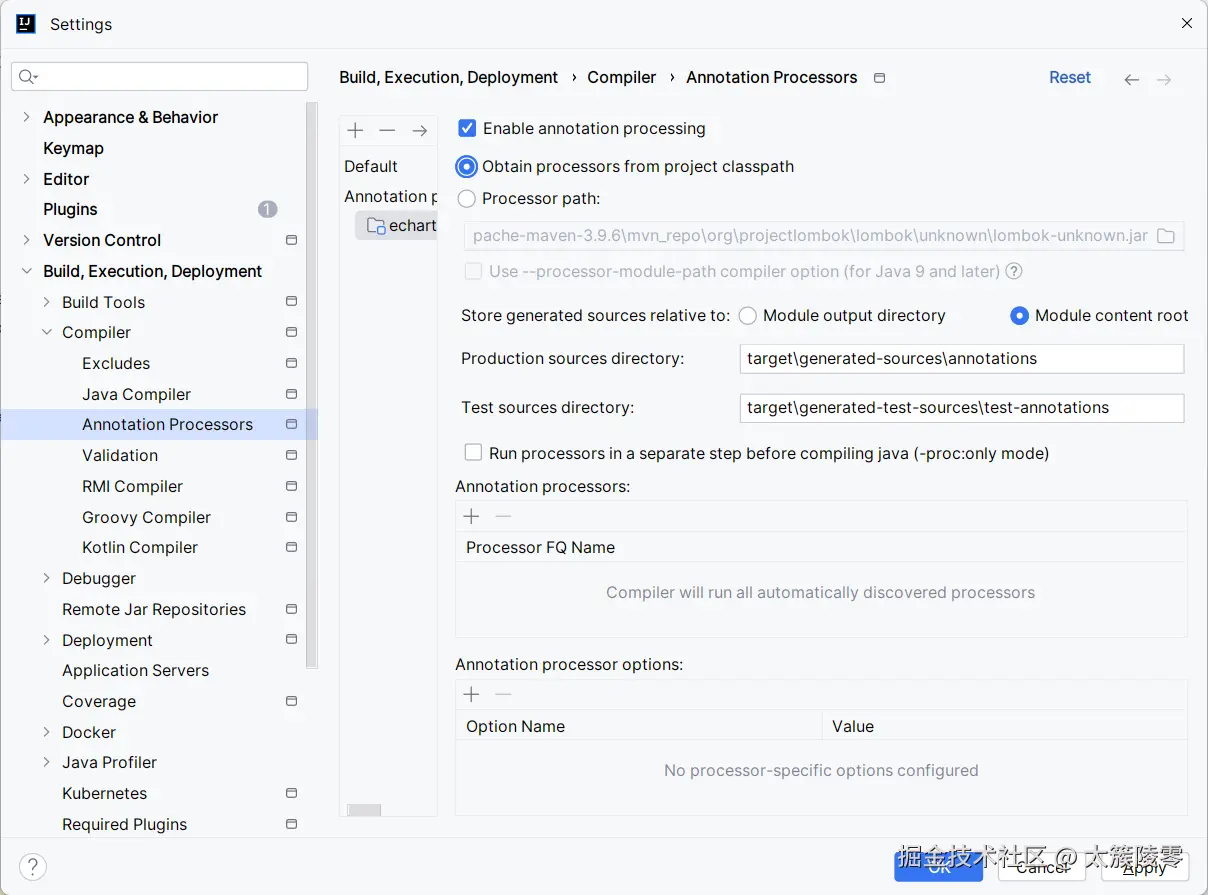Select Kotlin Compiler in the settings tree
The width and height of the screenshot is (1208, 895).
coord(140,547)
